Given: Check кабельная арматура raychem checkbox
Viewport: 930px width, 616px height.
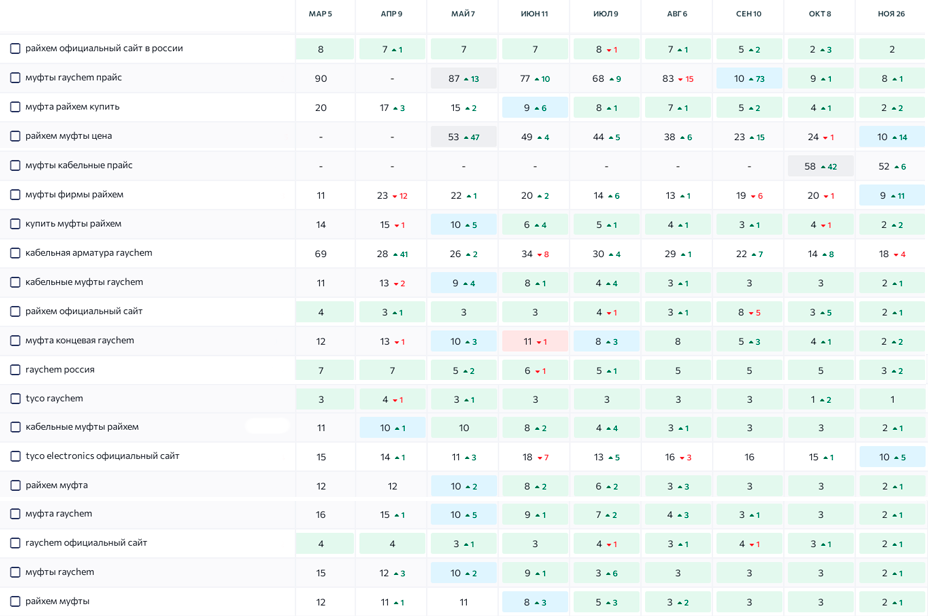Looking at the screenshot, I should tap(15, 253).
